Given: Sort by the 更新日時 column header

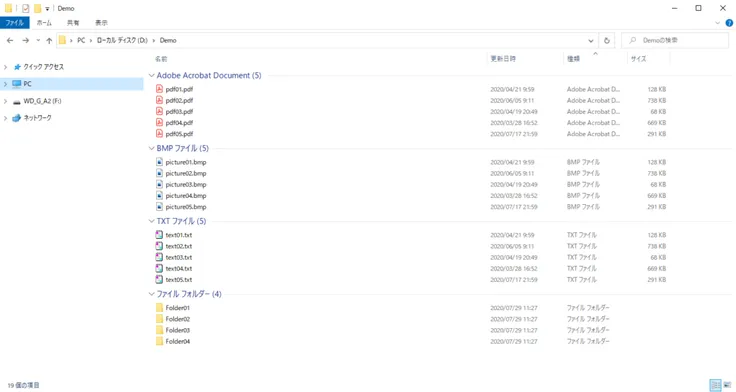Looking at the screenshot, I should (503, 59).
